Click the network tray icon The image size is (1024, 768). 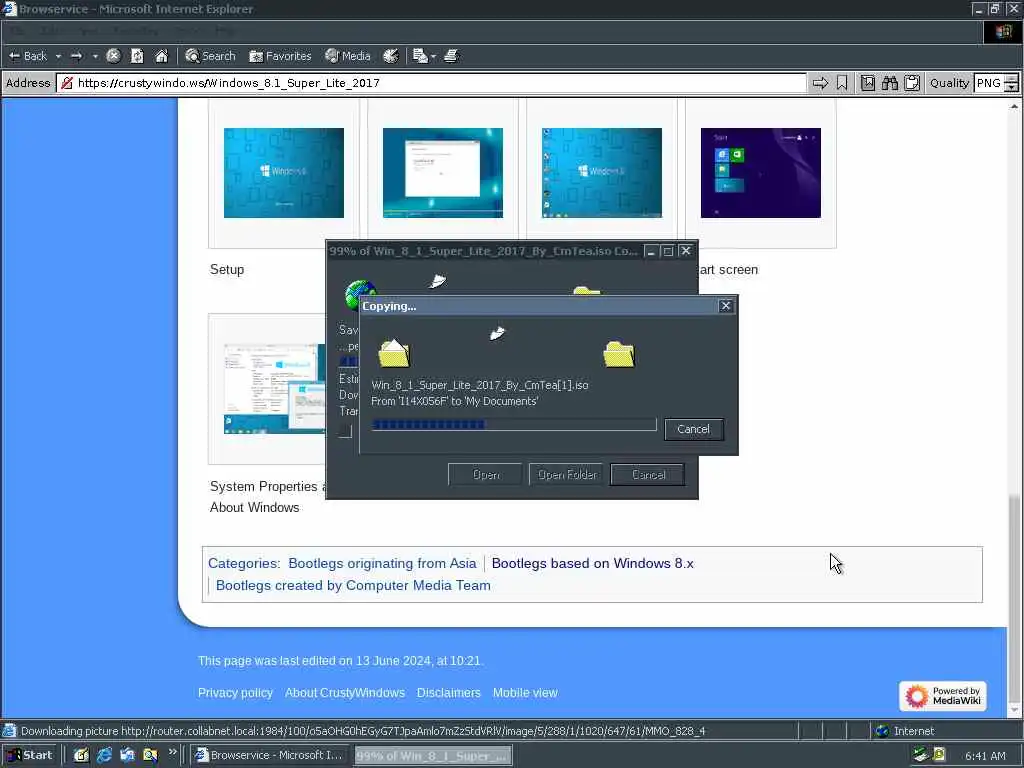pyautogui.click(x=921, y=755)
